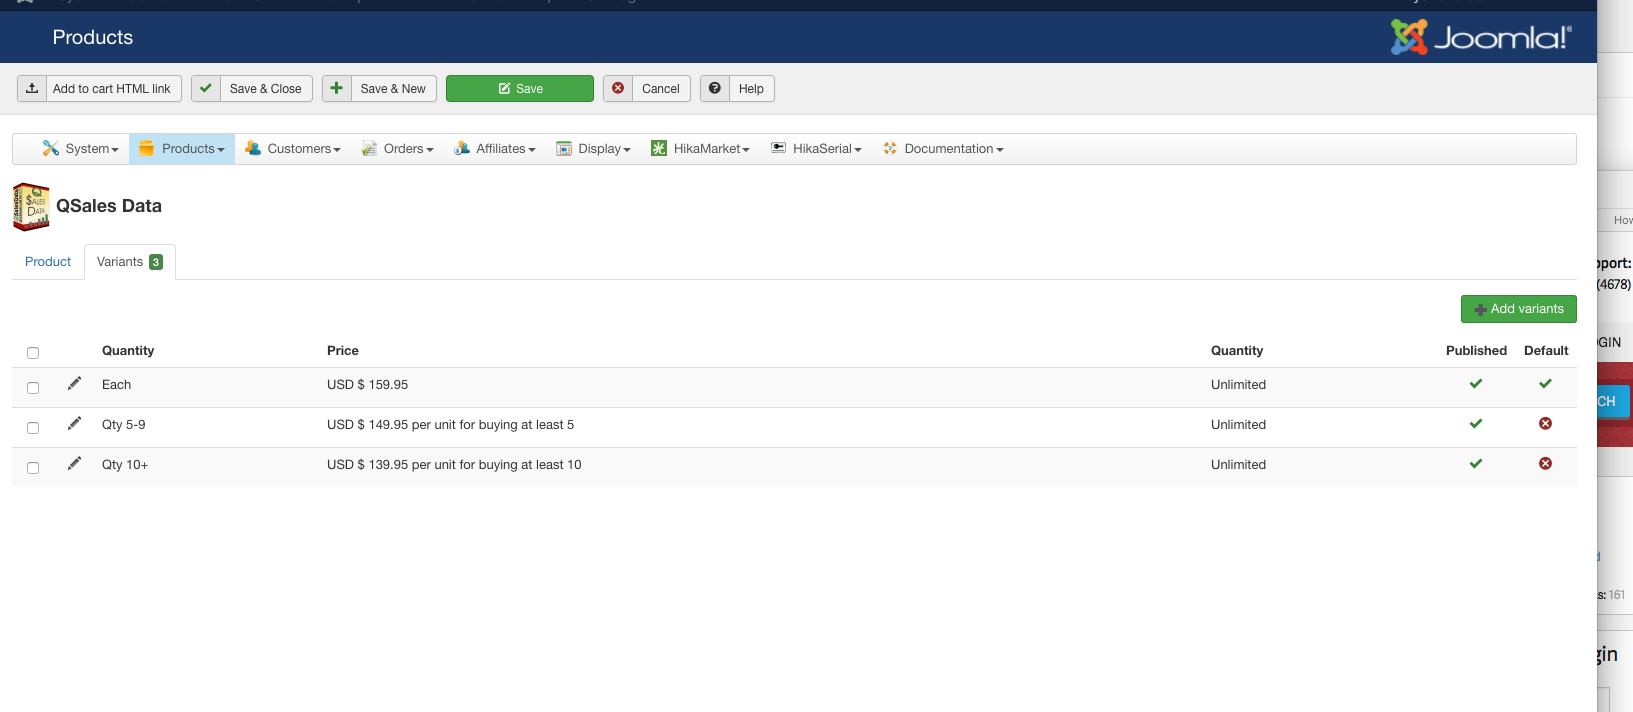Image resolution: width=1633 pixels, height=712 pixels.
Task: Click the plus icon of Save & New
Action: (x=337, y=88)
